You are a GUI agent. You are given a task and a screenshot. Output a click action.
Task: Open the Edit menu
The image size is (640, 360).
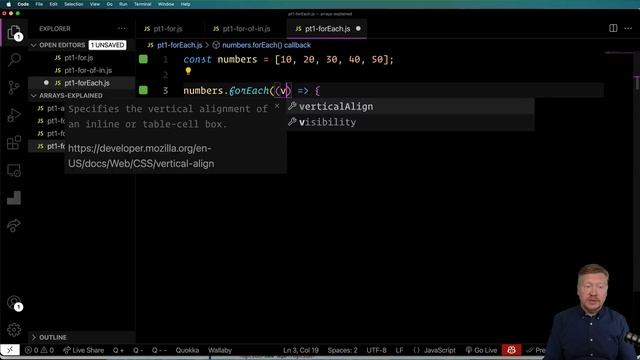(53, 4)
